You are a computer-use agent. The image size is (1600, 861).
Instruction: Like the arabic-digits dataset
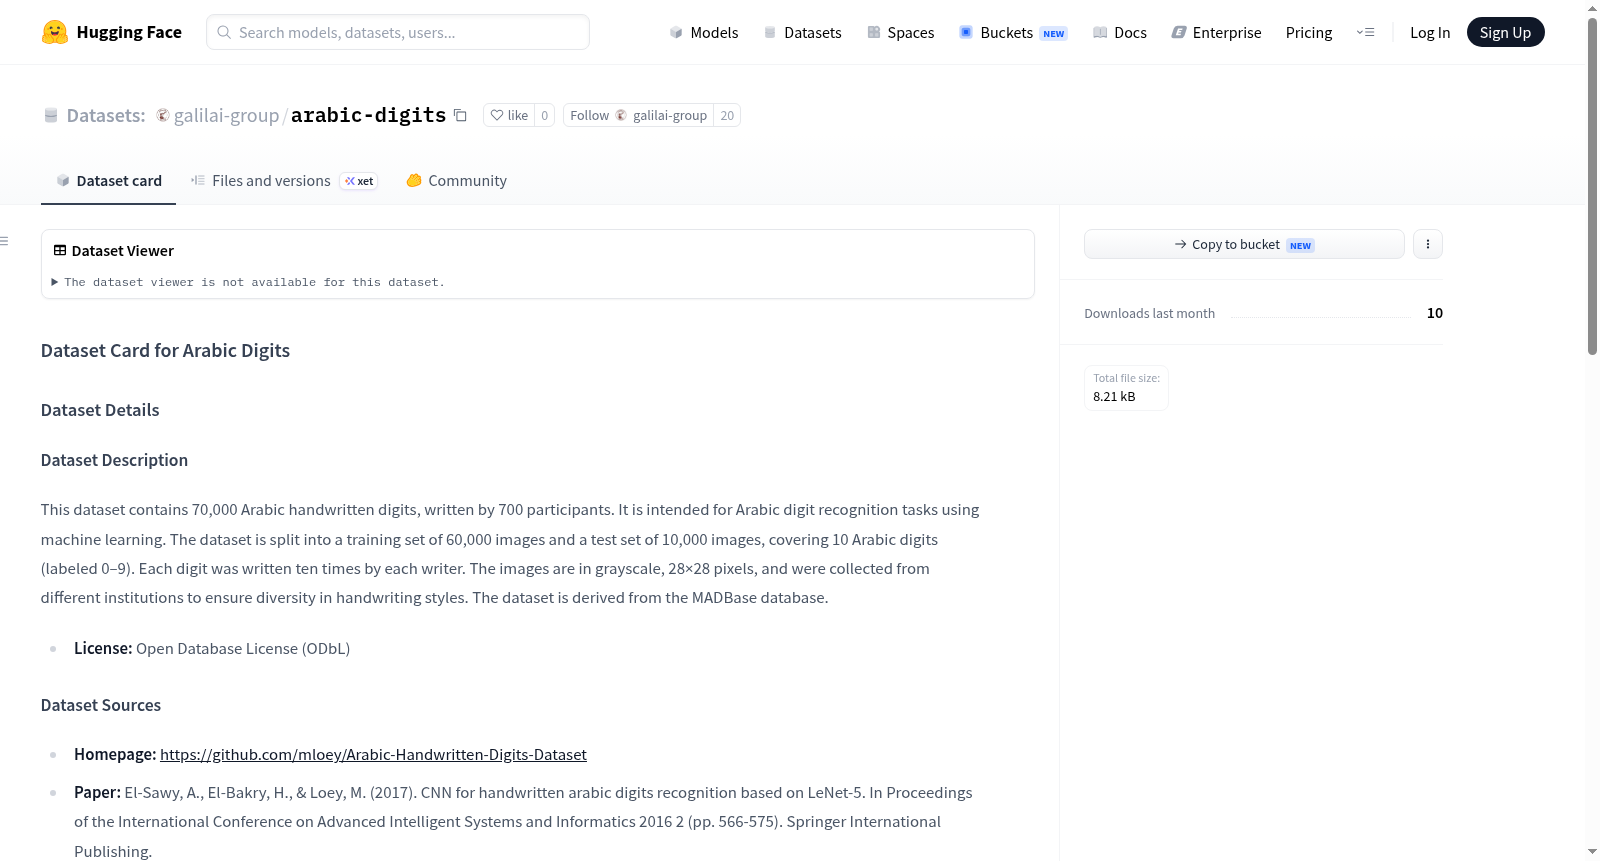pyautogui.click(x=509, y=115)
